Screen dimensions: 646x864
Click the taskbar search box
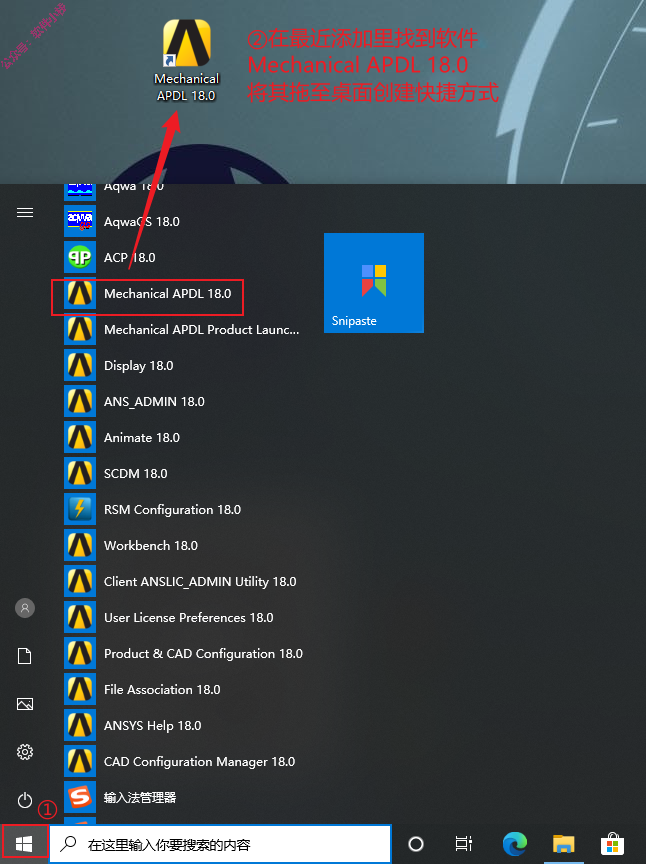tap(220, 844)
